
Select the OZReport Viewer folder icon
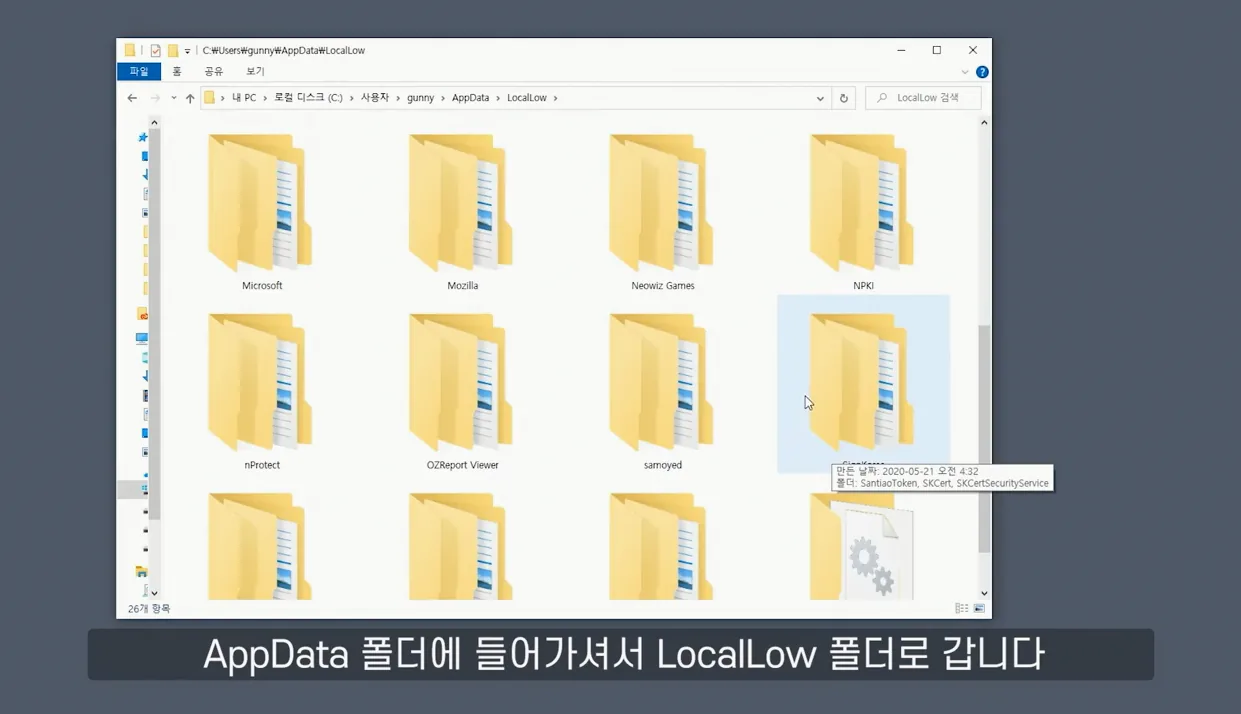462,383
